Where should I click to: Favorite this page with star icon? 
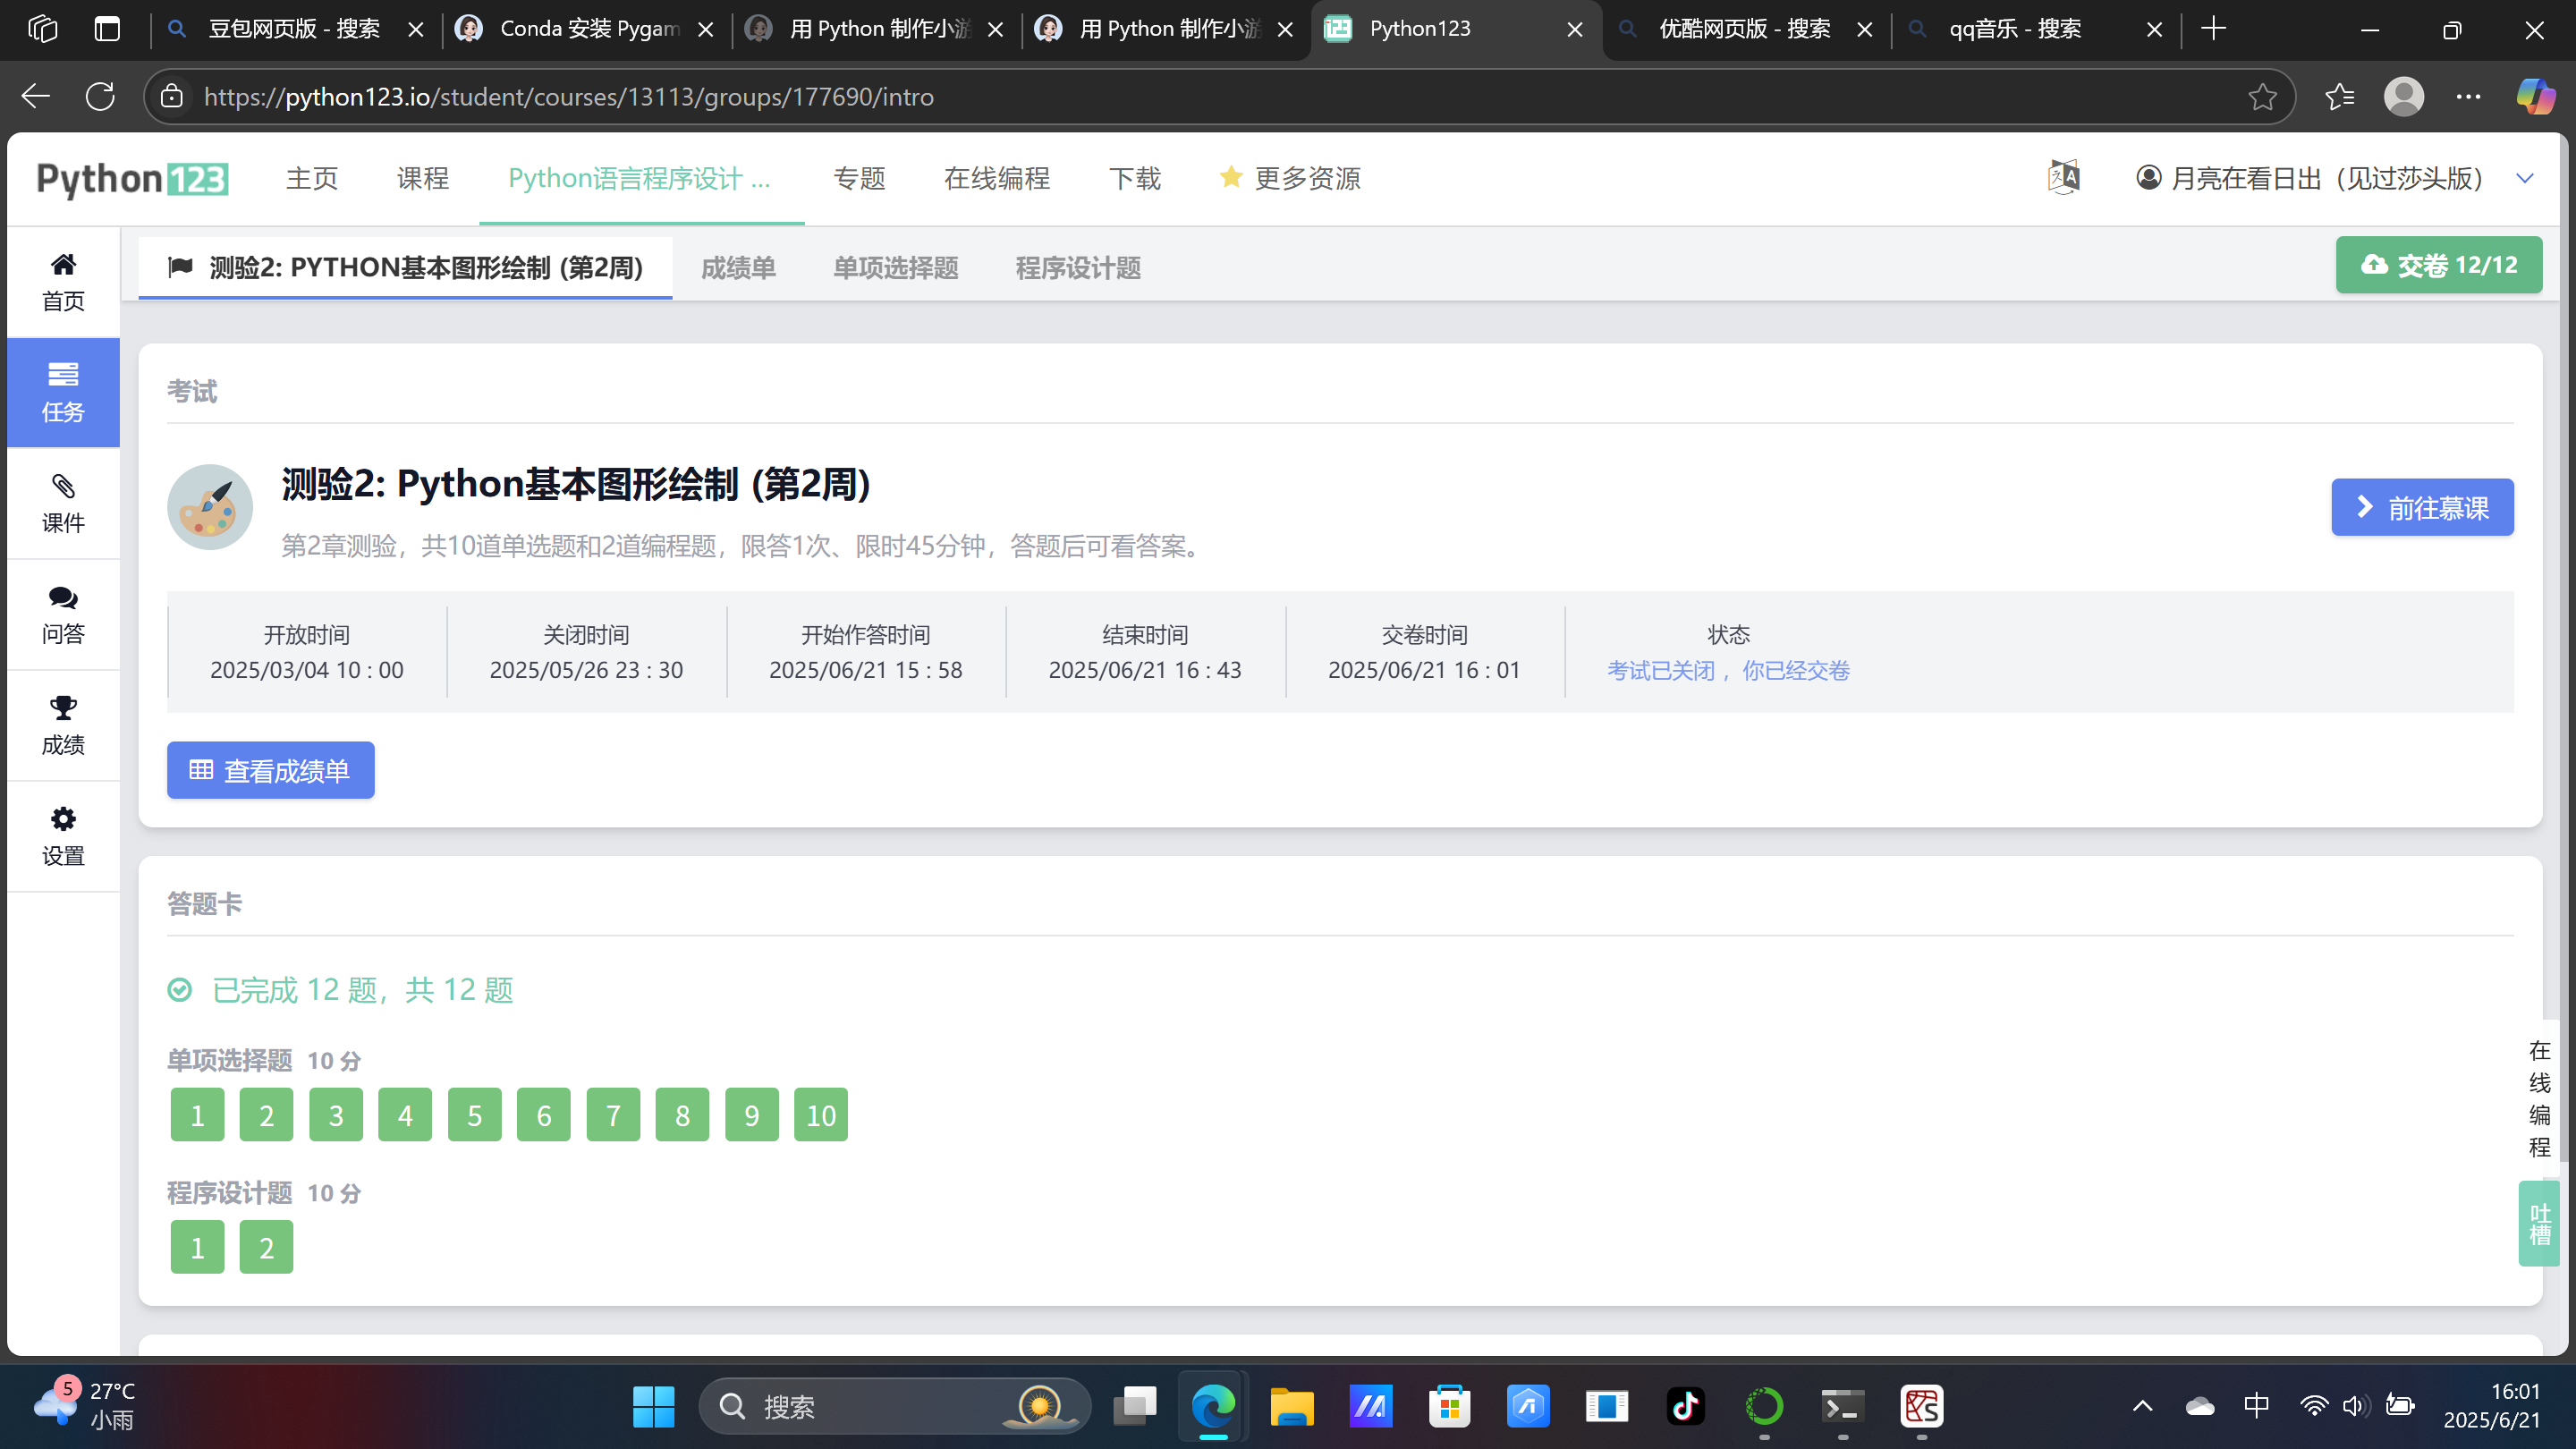(2262, 97)
